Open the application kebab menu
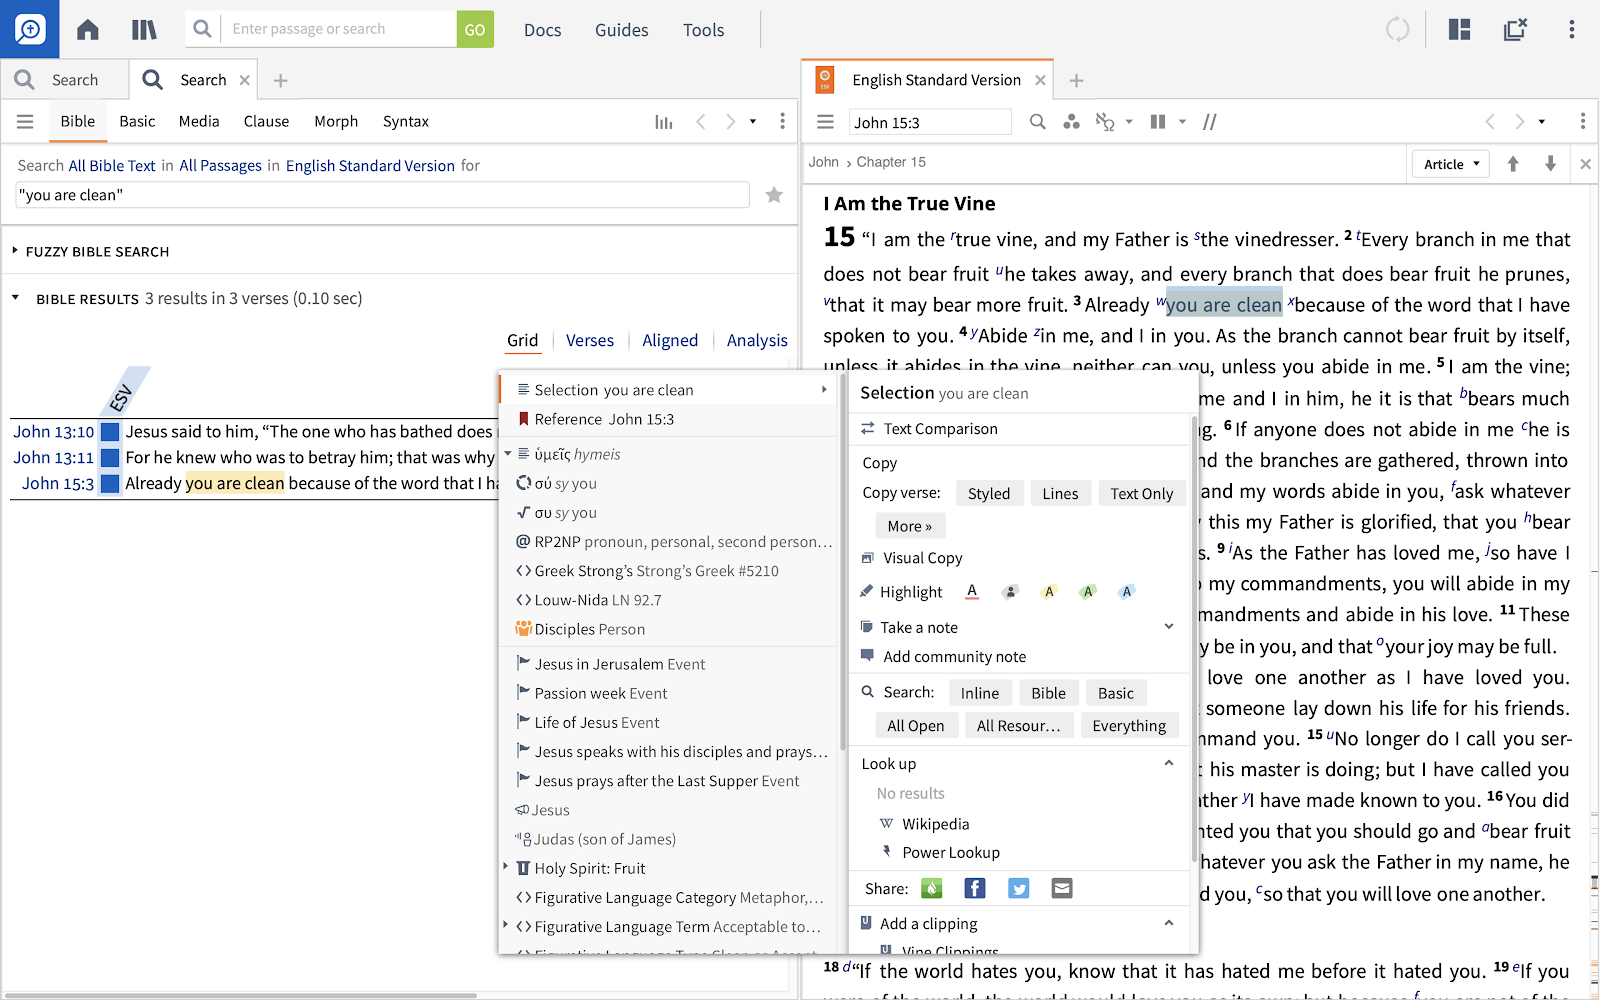The image size is (1600, 1000). coord(1572,30)
